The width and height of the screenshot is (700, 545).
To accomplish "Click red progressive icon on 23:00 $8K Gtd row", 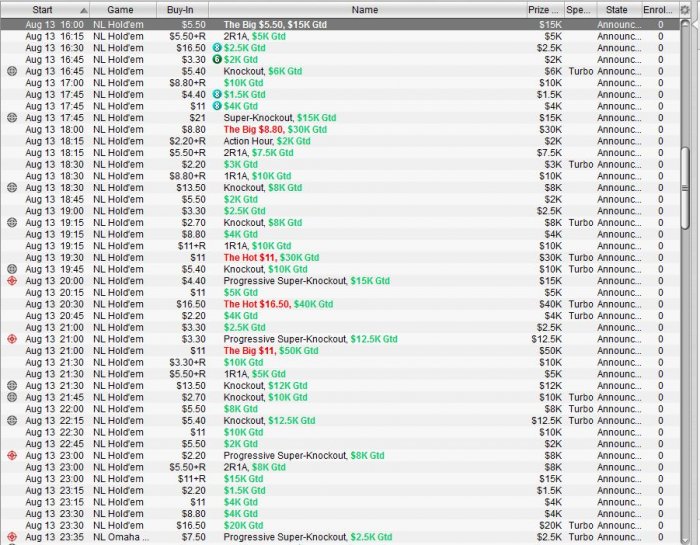I will [12, 455].
